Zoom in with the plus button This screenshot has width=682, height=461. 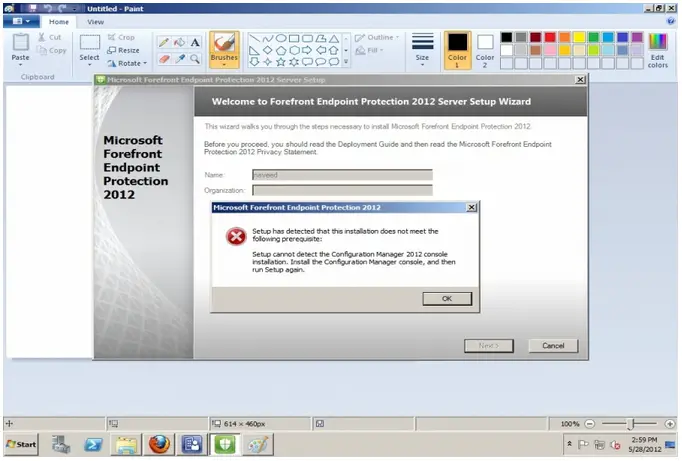670,423
